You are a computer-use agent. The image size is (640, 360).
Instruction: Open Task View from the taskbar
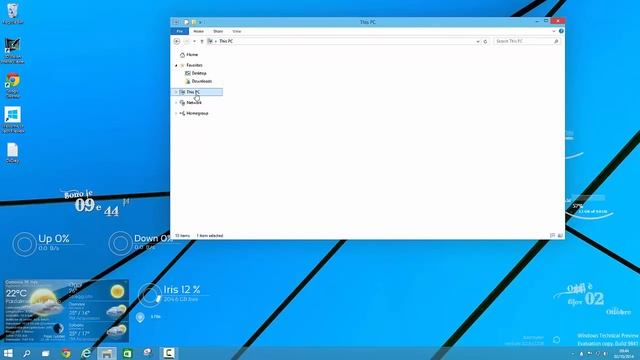pyautogui.click(x=46, y=353)
